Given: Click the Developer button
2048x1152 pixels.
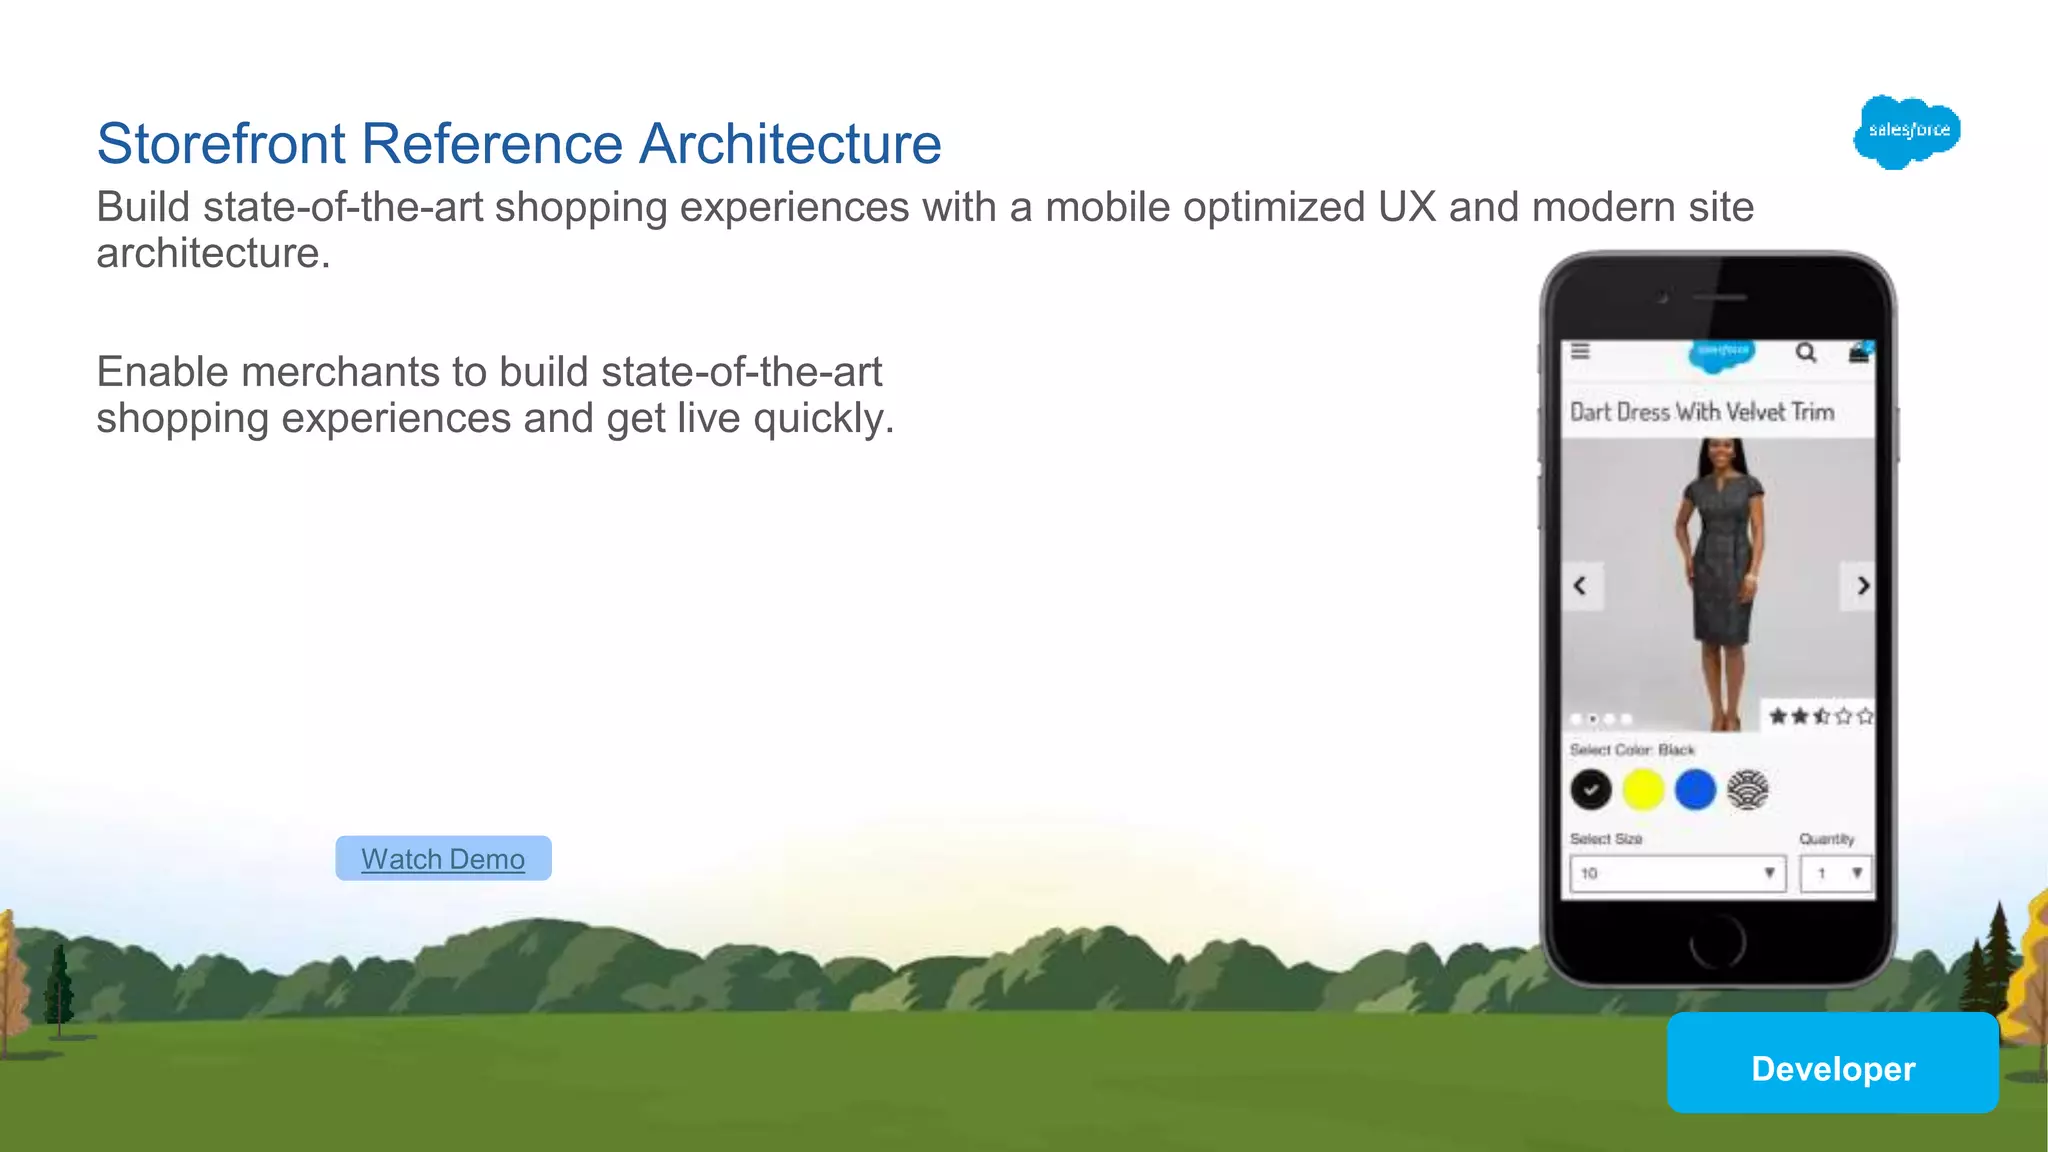Looking at the screenshot, I should (x=1833, y=1063).
